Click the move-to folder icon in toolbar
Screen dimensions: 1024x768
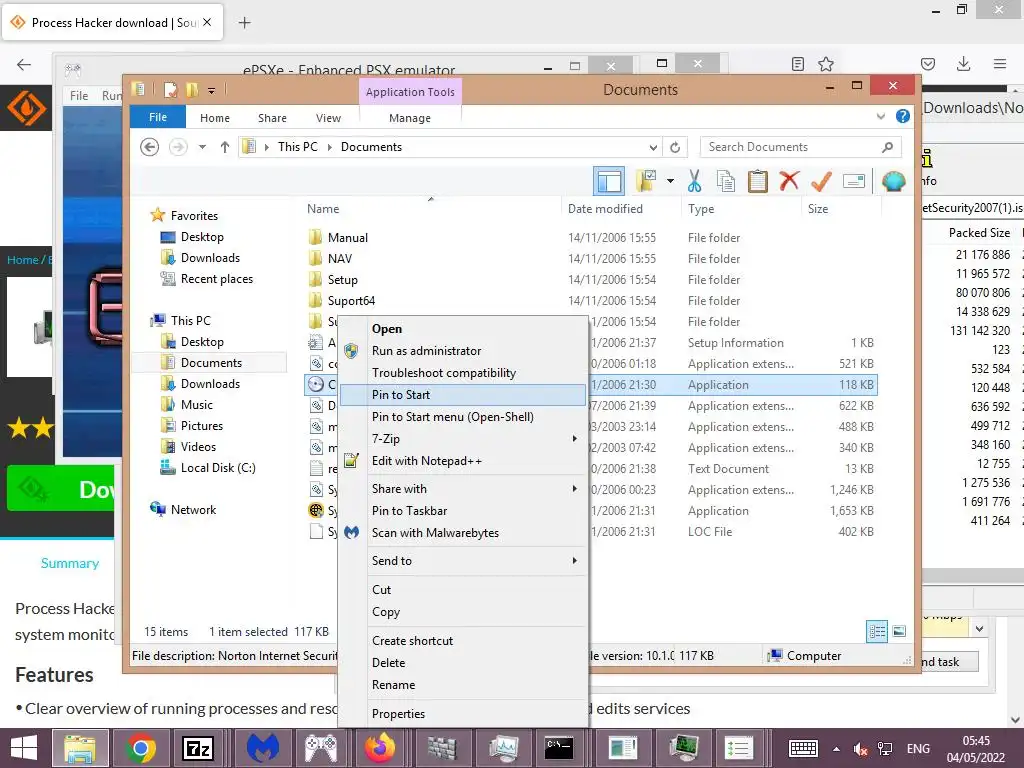[646, 181]
